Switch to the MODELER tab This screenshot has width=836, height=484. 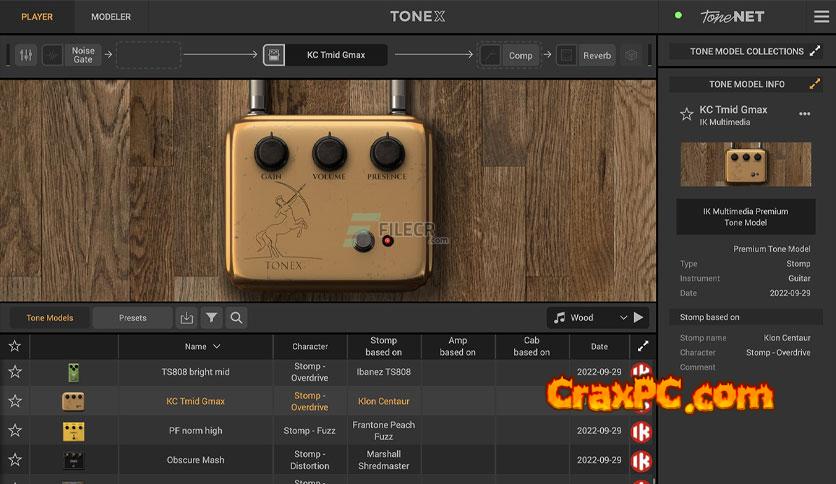[x=111, y=17]
